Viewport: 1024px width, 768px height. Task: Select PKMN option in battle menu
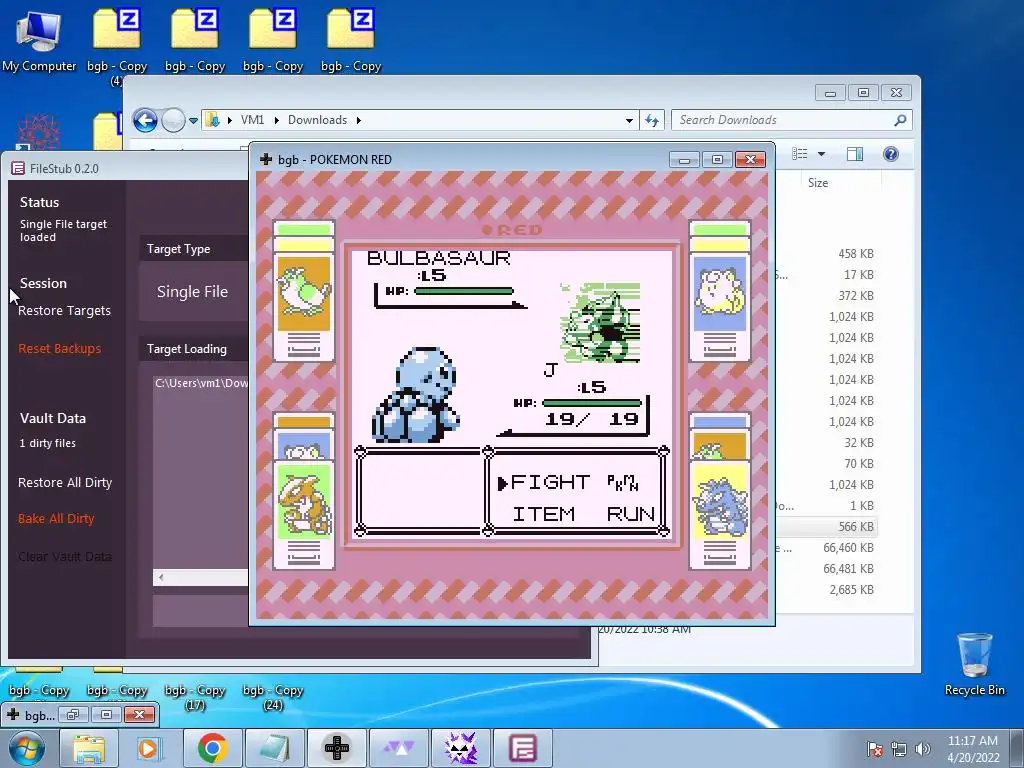pos(622,483)
